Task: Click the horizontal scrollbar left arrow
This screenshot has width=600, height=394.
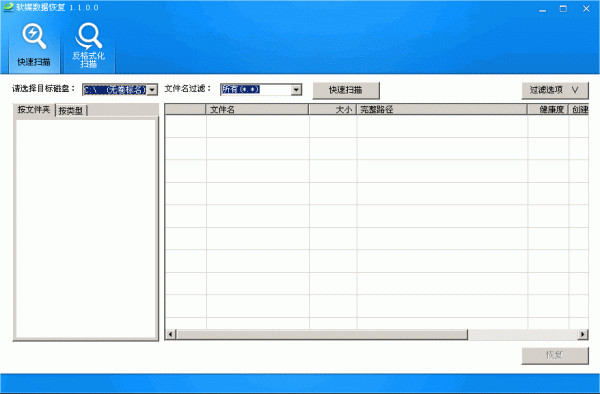Action: [171, 335]
